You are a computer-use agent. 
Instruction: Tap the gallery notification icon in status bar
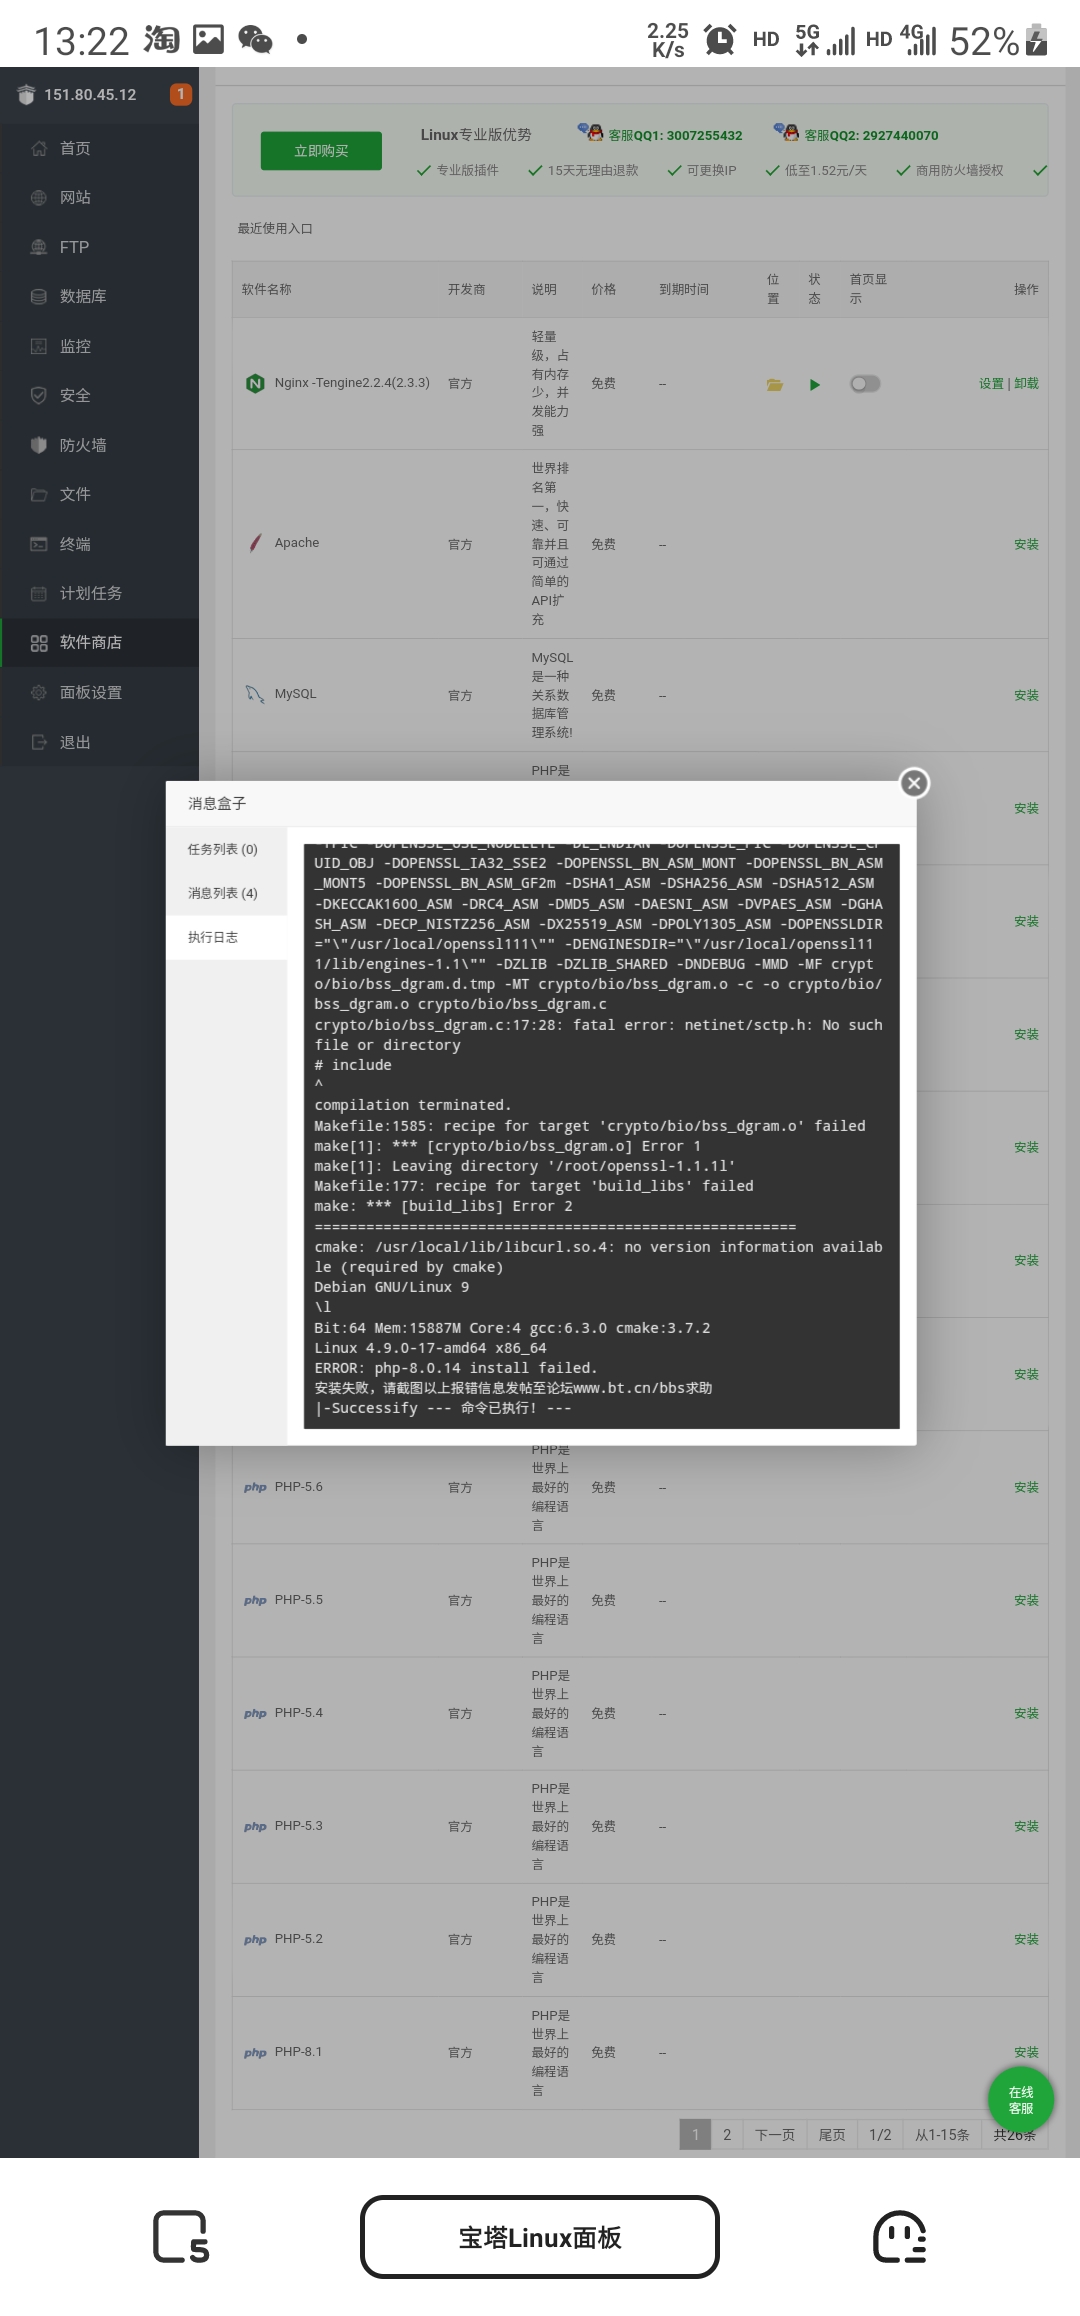click(208, 40)
